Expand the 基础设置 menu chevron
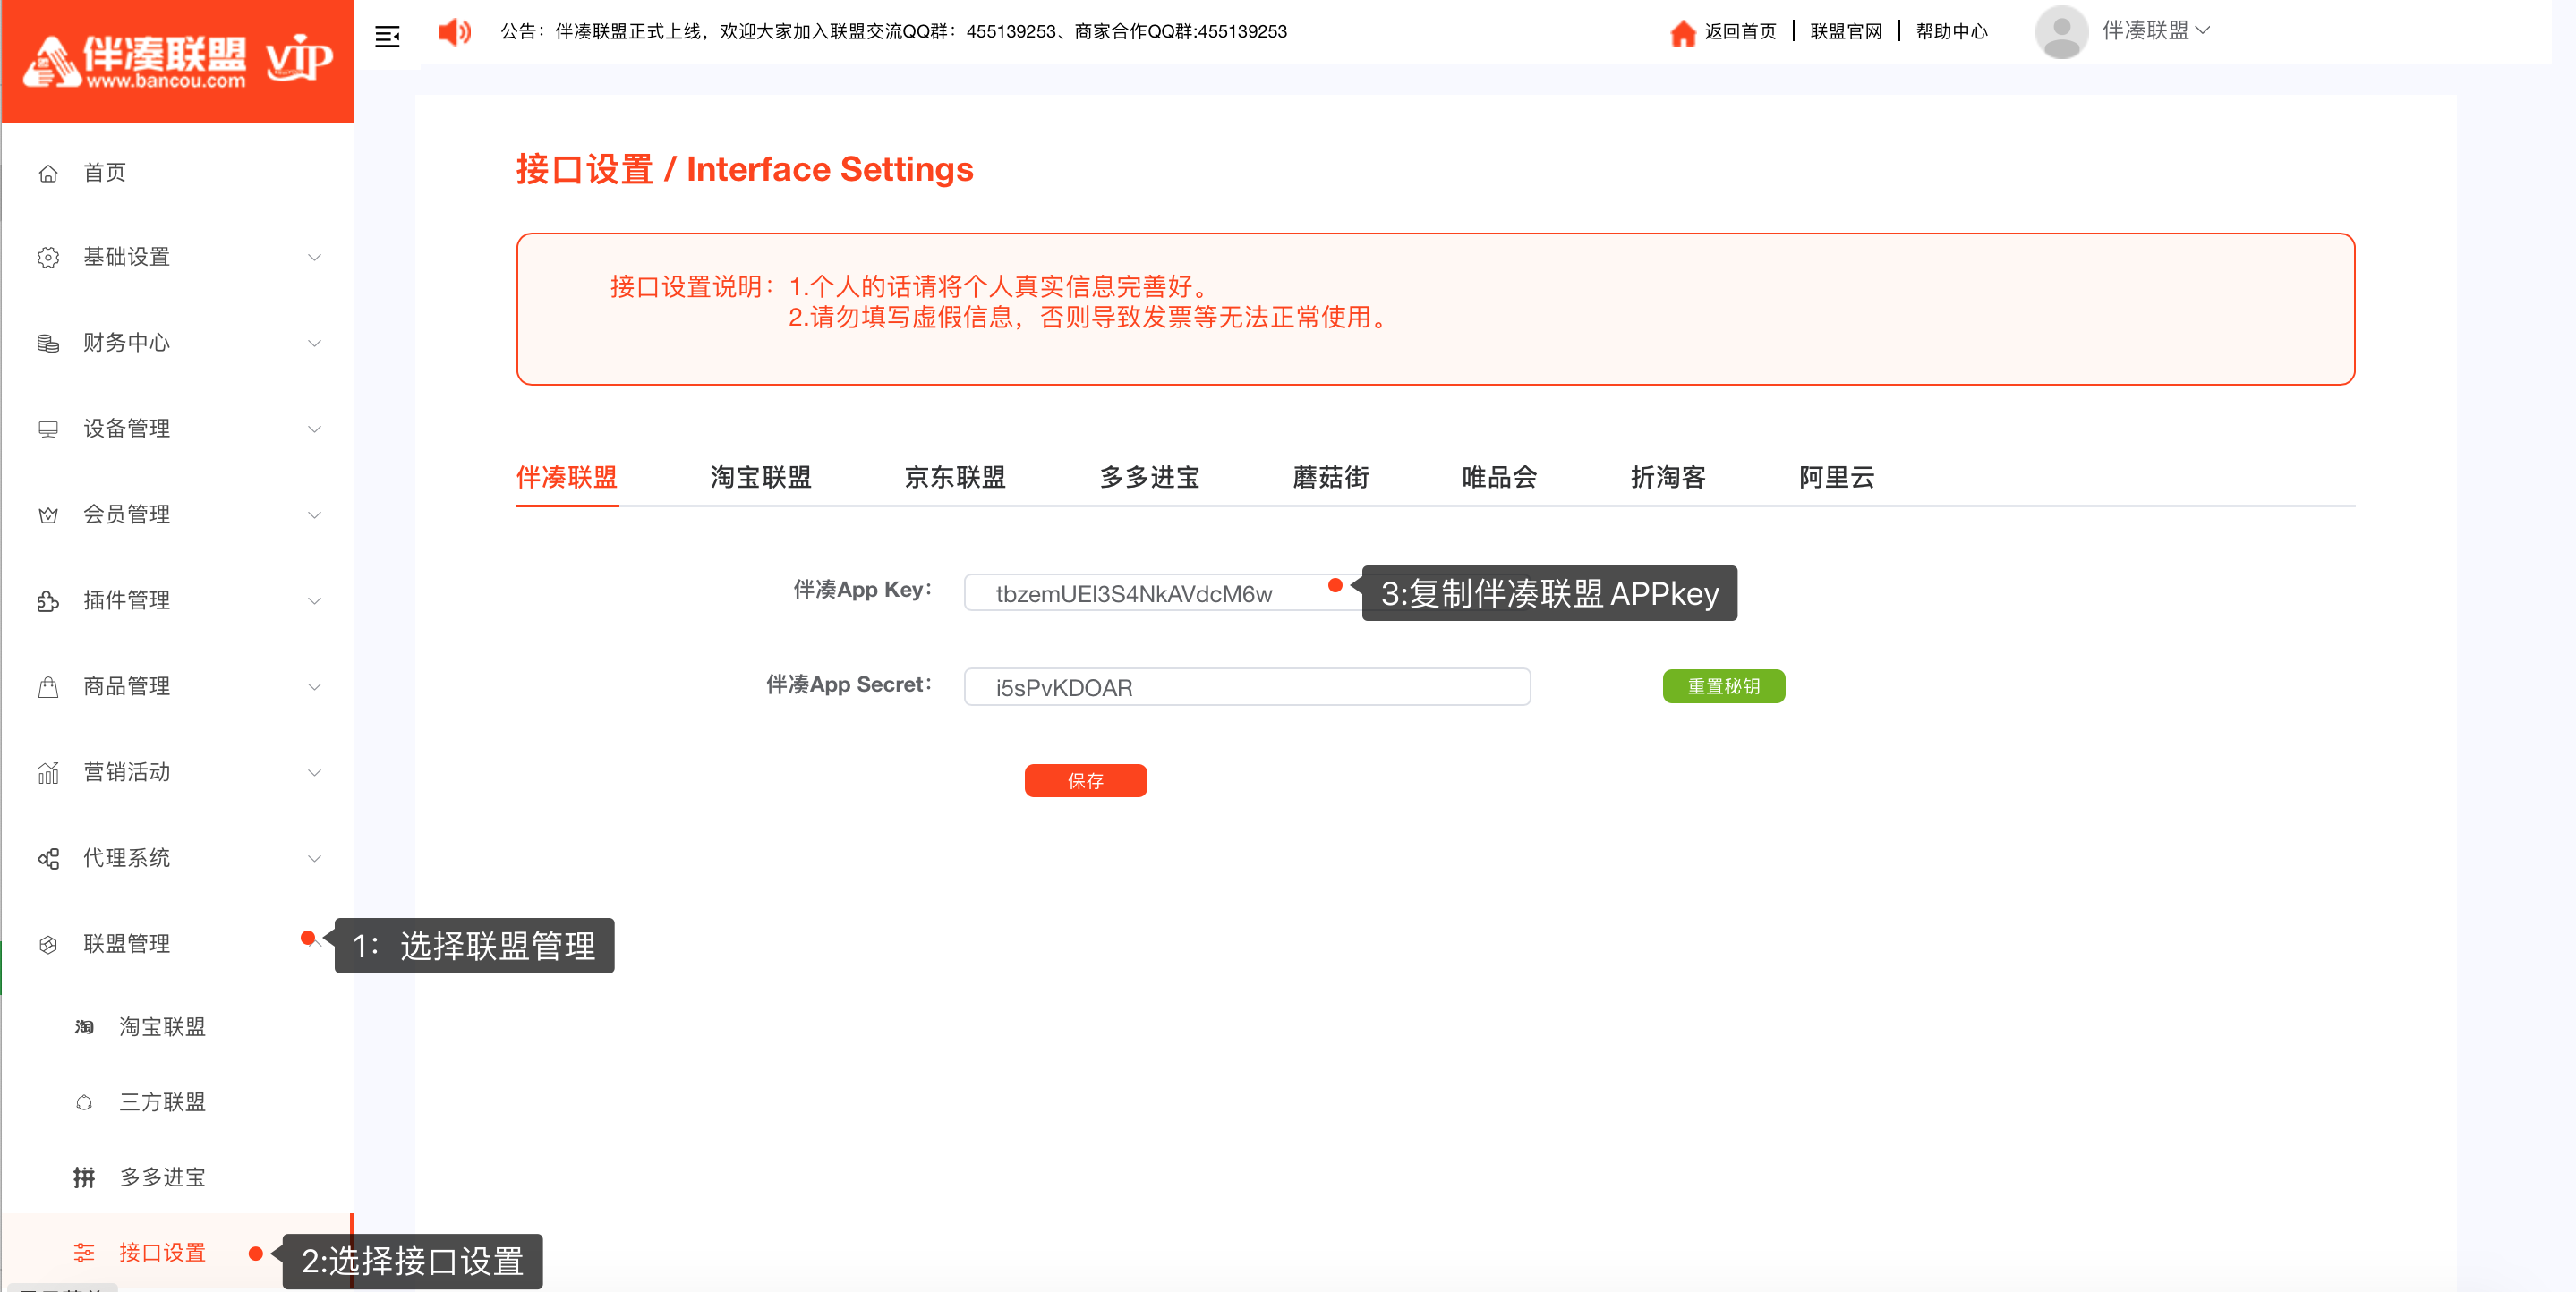 tap(314, 258)
